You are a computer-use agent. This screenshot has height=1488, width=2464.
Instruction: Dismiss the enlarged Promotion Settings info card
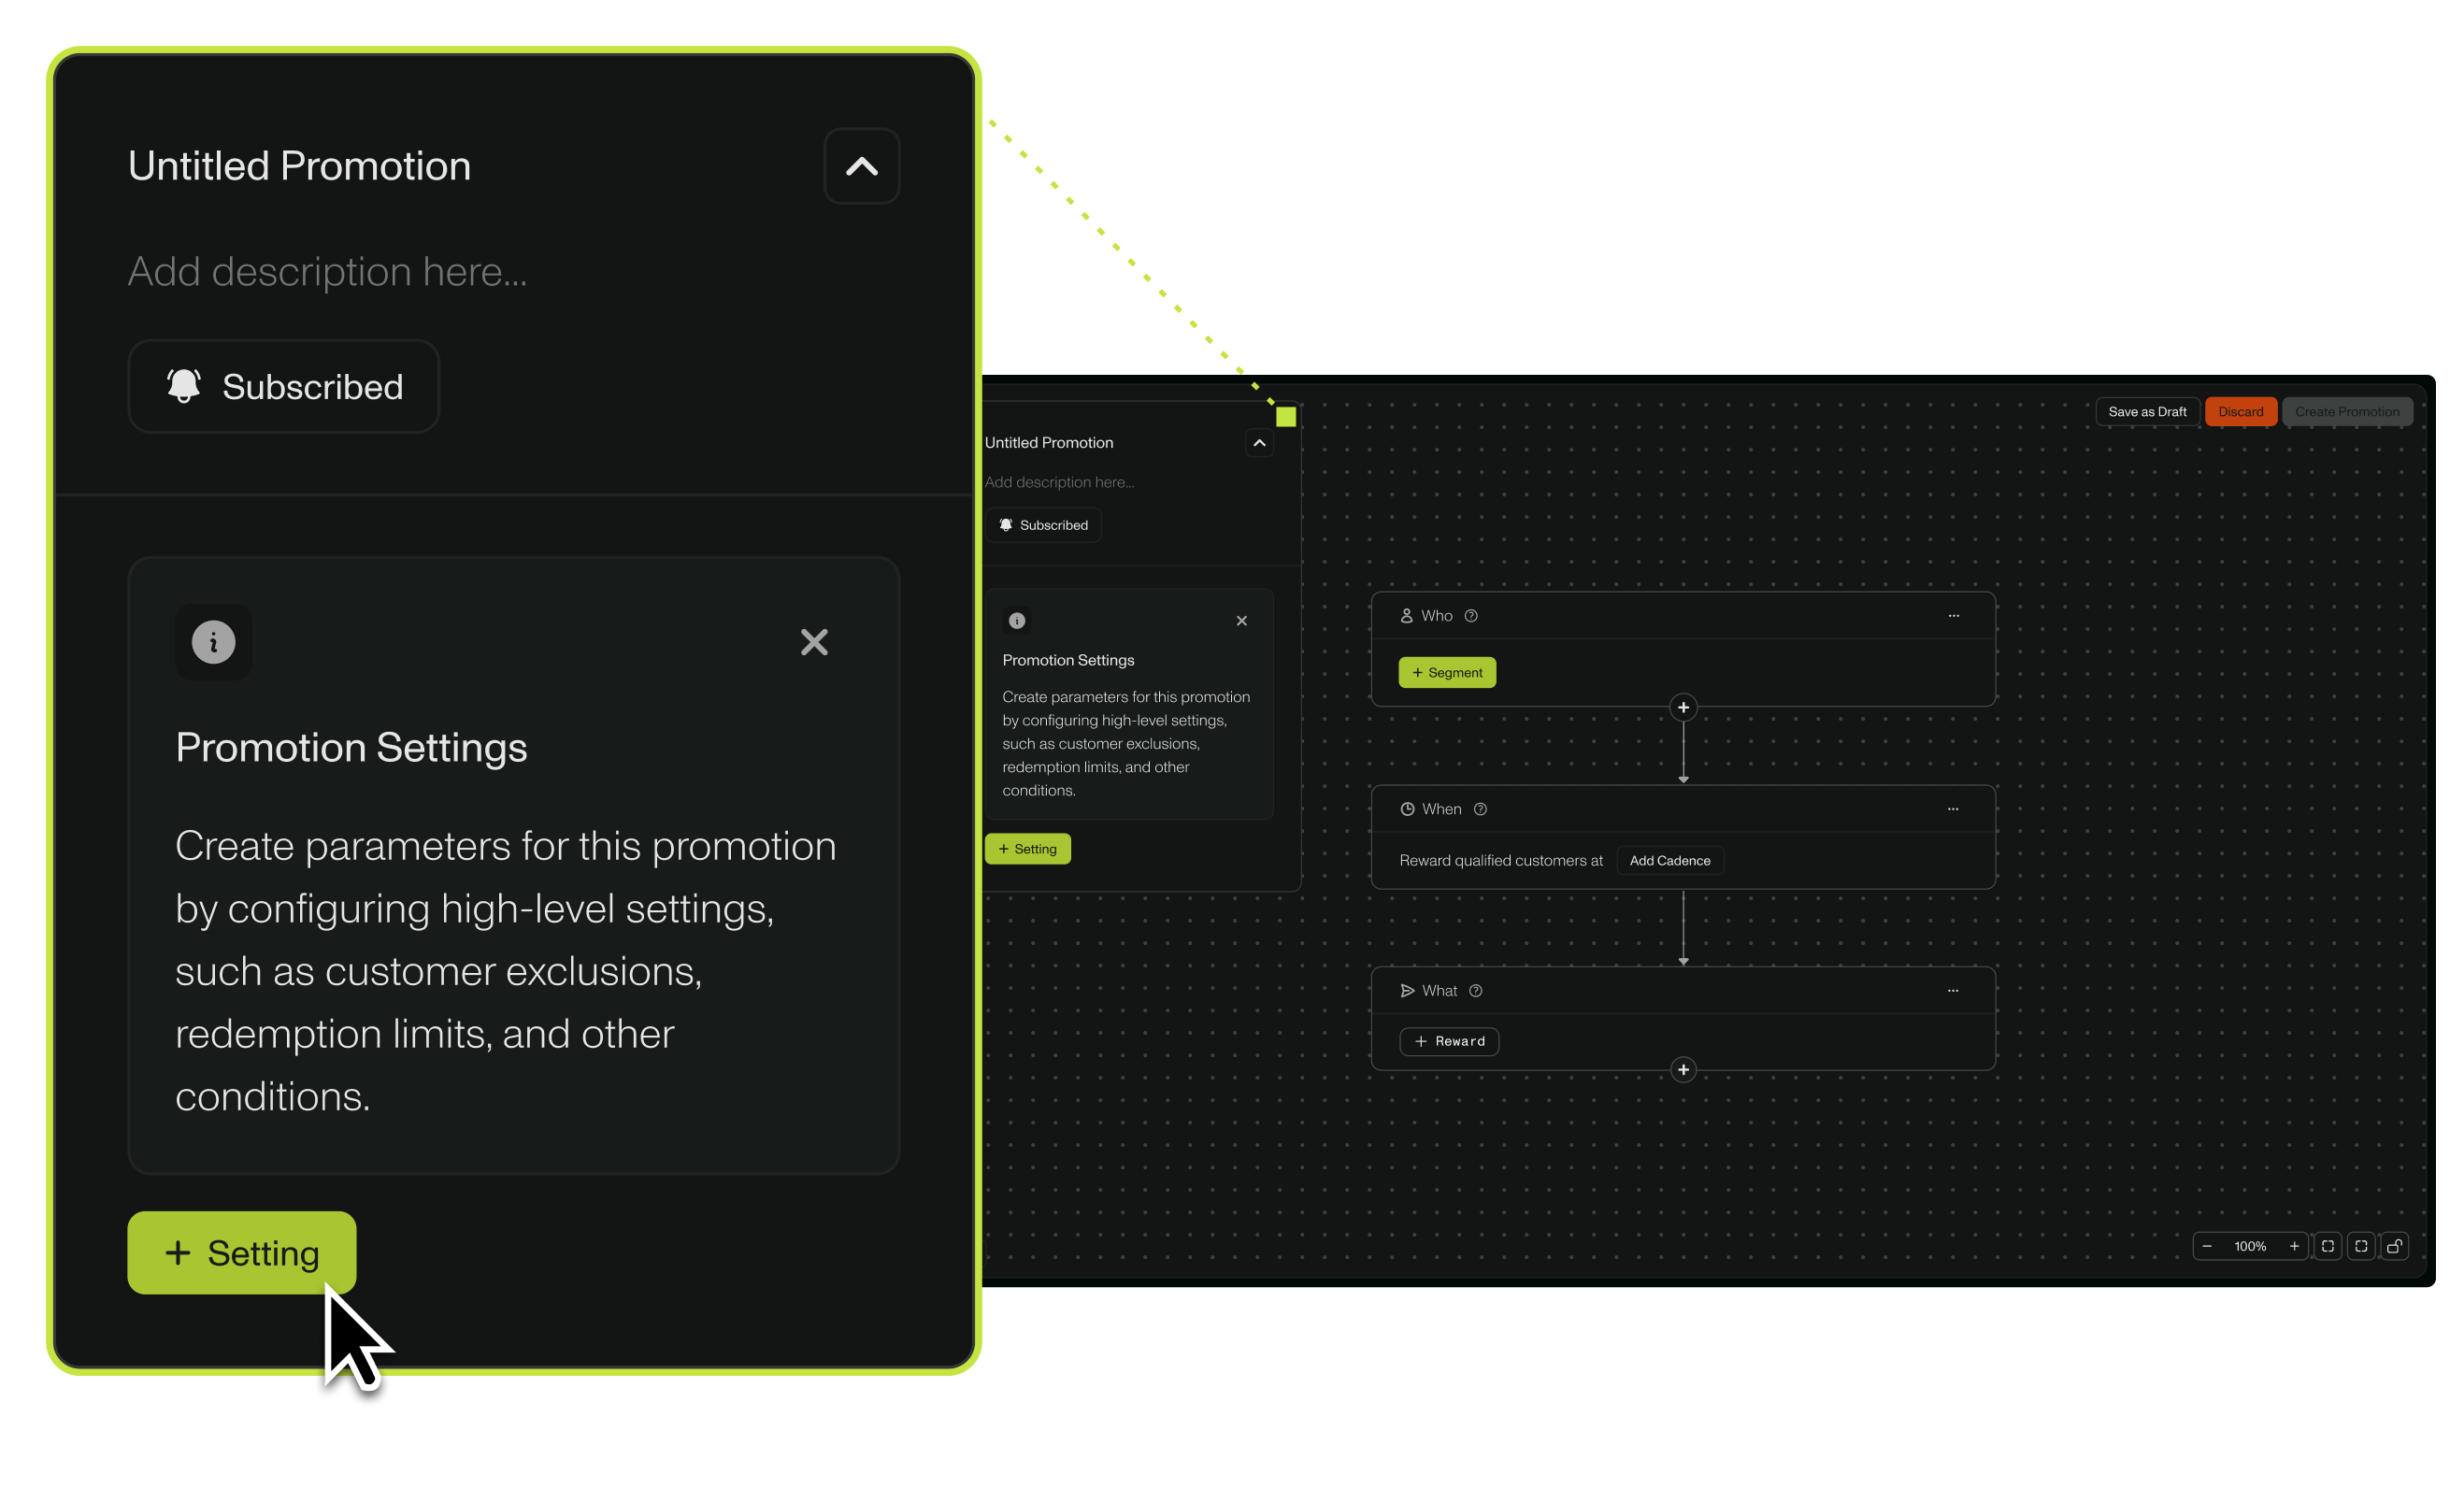814,642
